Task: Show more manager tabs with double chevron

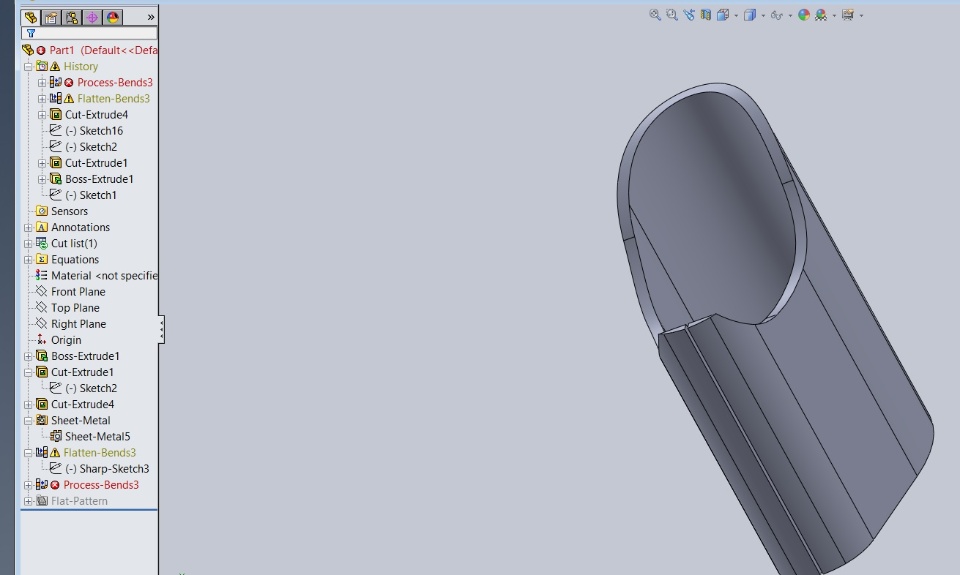Action: [151, 18]
